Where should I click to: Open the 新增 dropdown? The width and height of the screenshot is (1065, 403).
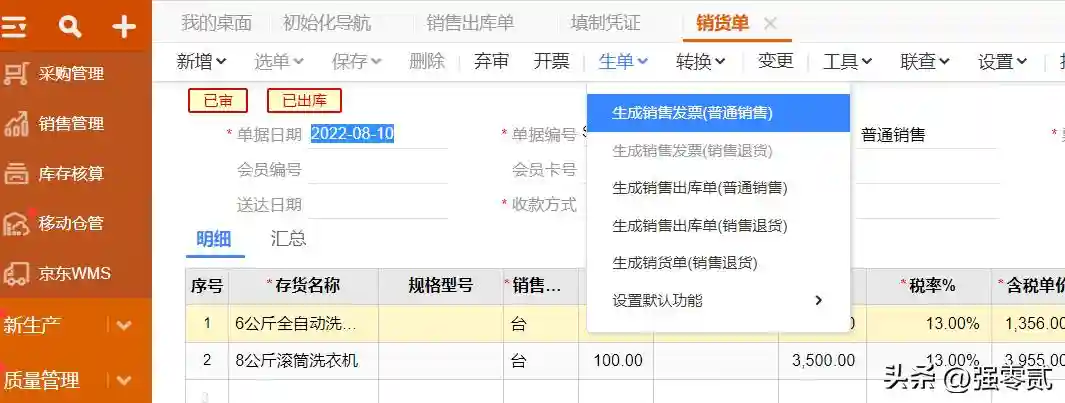(x=201, y=62)
